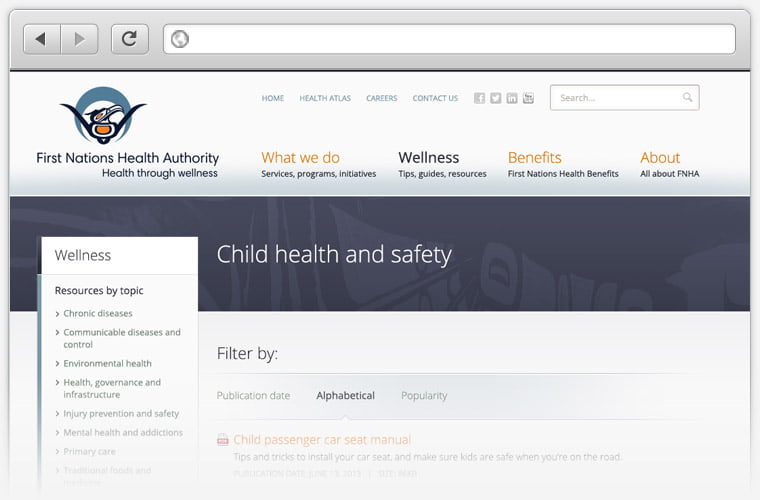This screenshot has width=760, height=500.
Task: Click the chevron beside Environmental health
Action: (57, 364)
